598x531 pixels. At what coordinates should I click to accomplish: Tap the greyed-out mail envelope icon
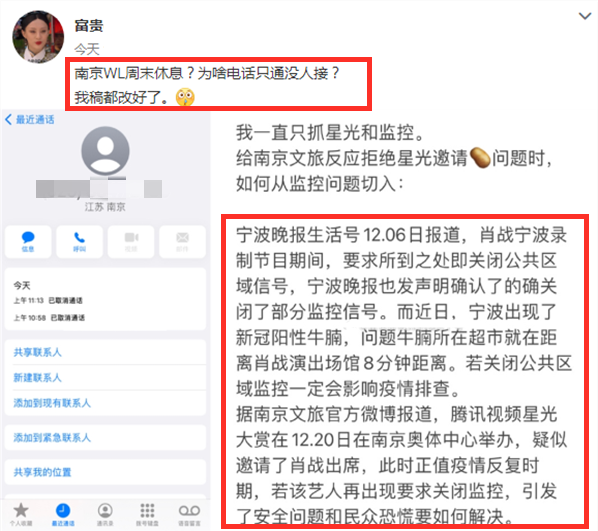[x=182, y=241]
